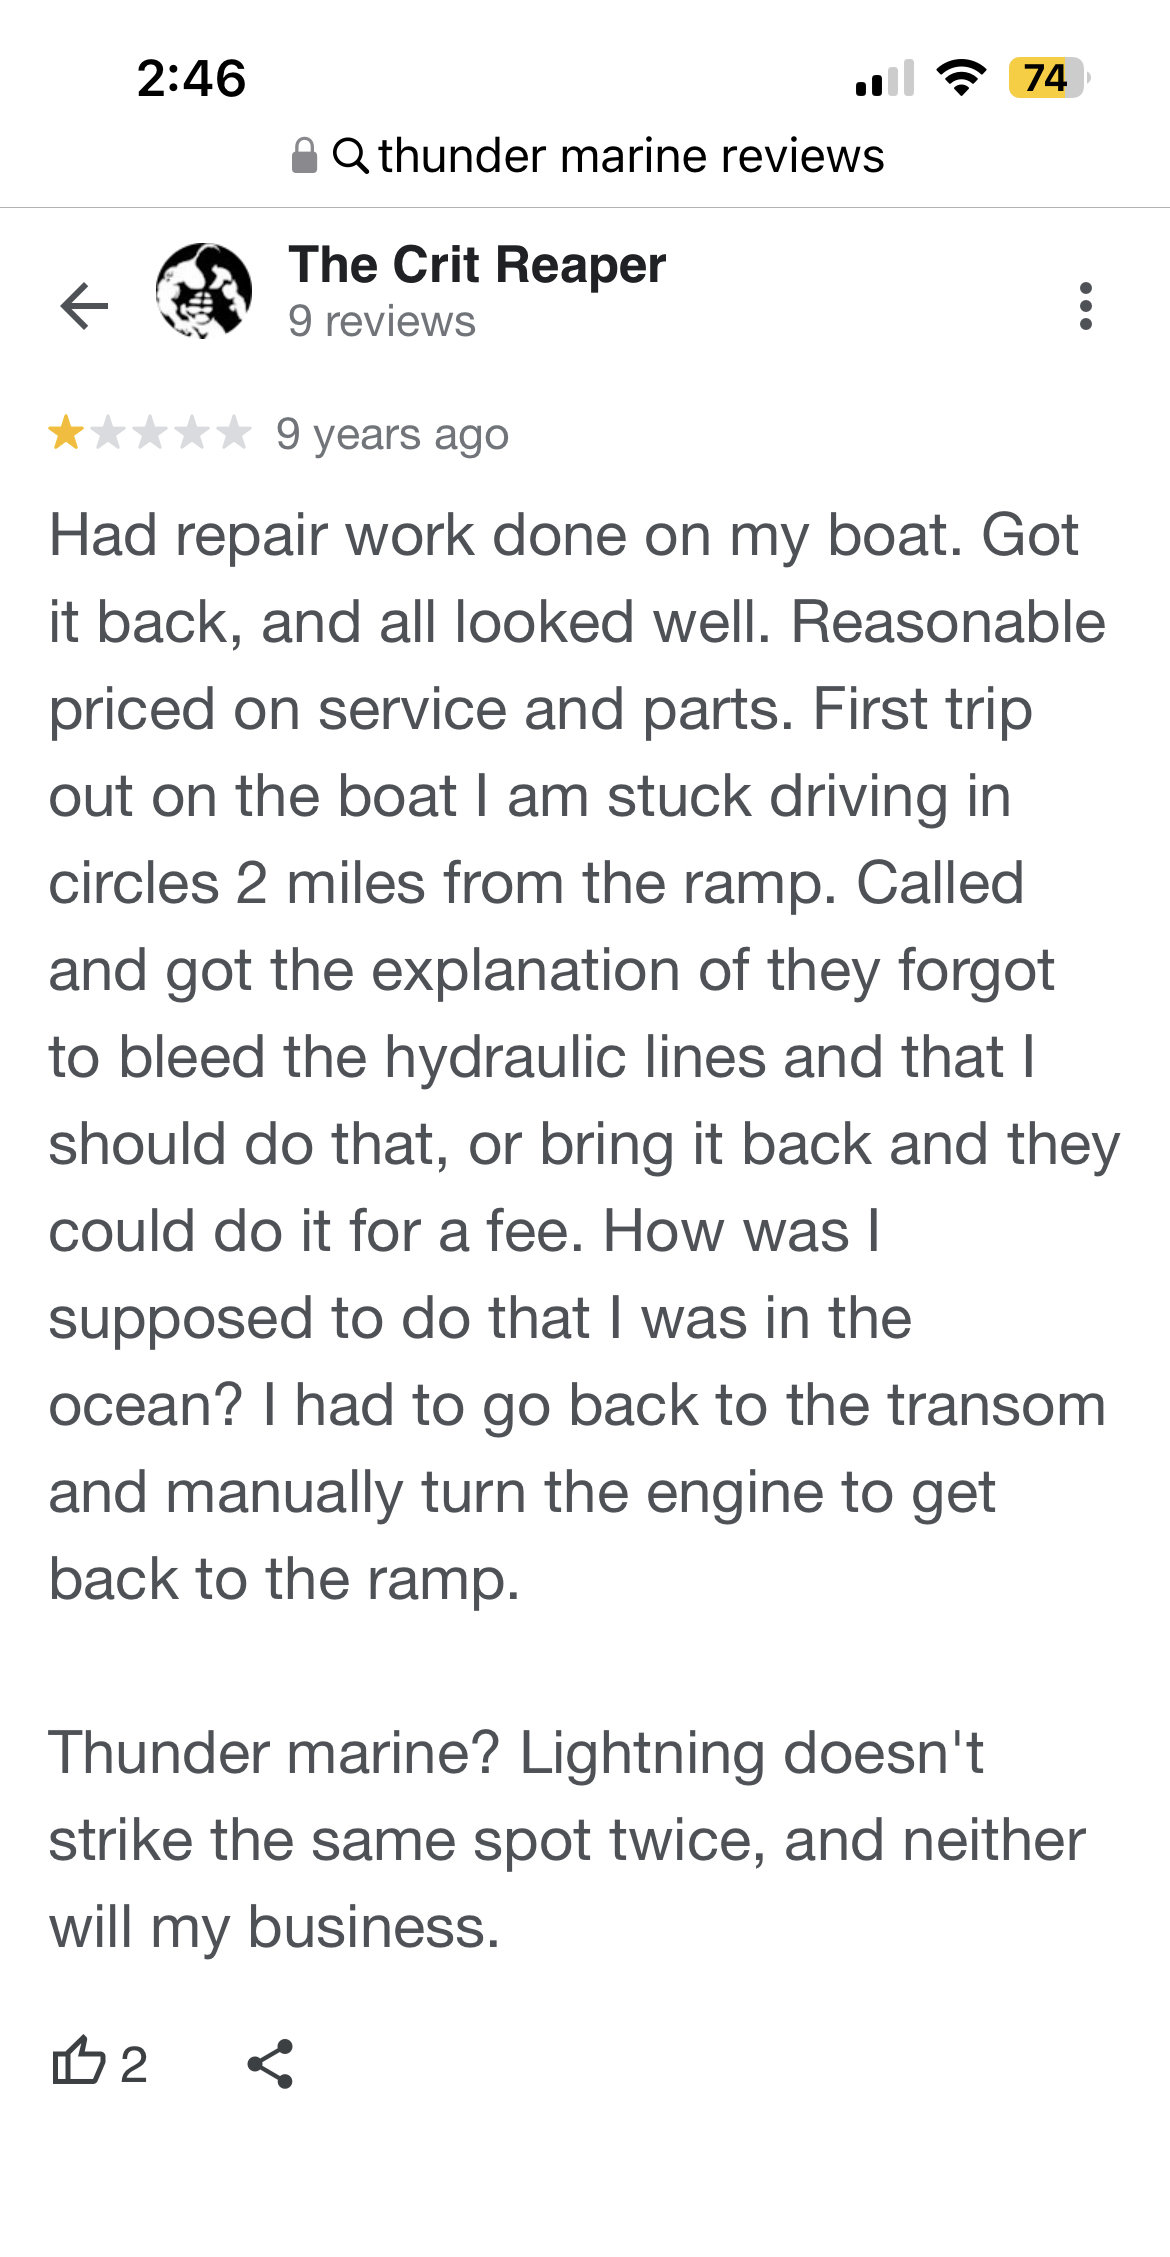Tap the first gold star

(66, 433)
